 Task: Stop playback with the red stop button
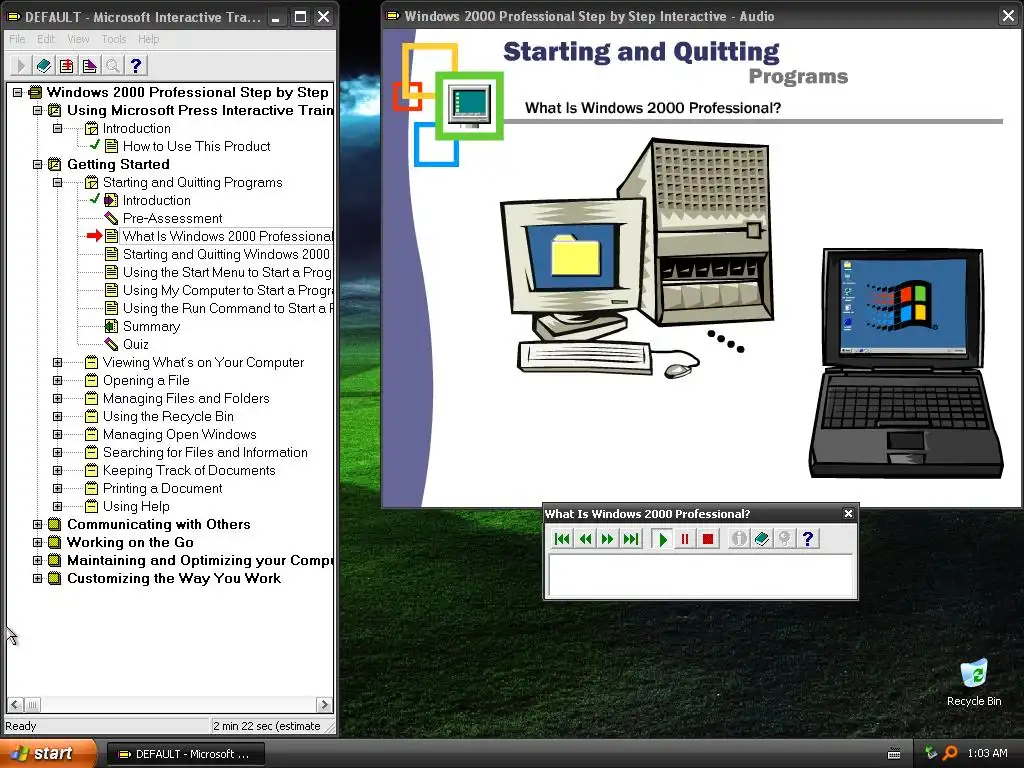708,539
